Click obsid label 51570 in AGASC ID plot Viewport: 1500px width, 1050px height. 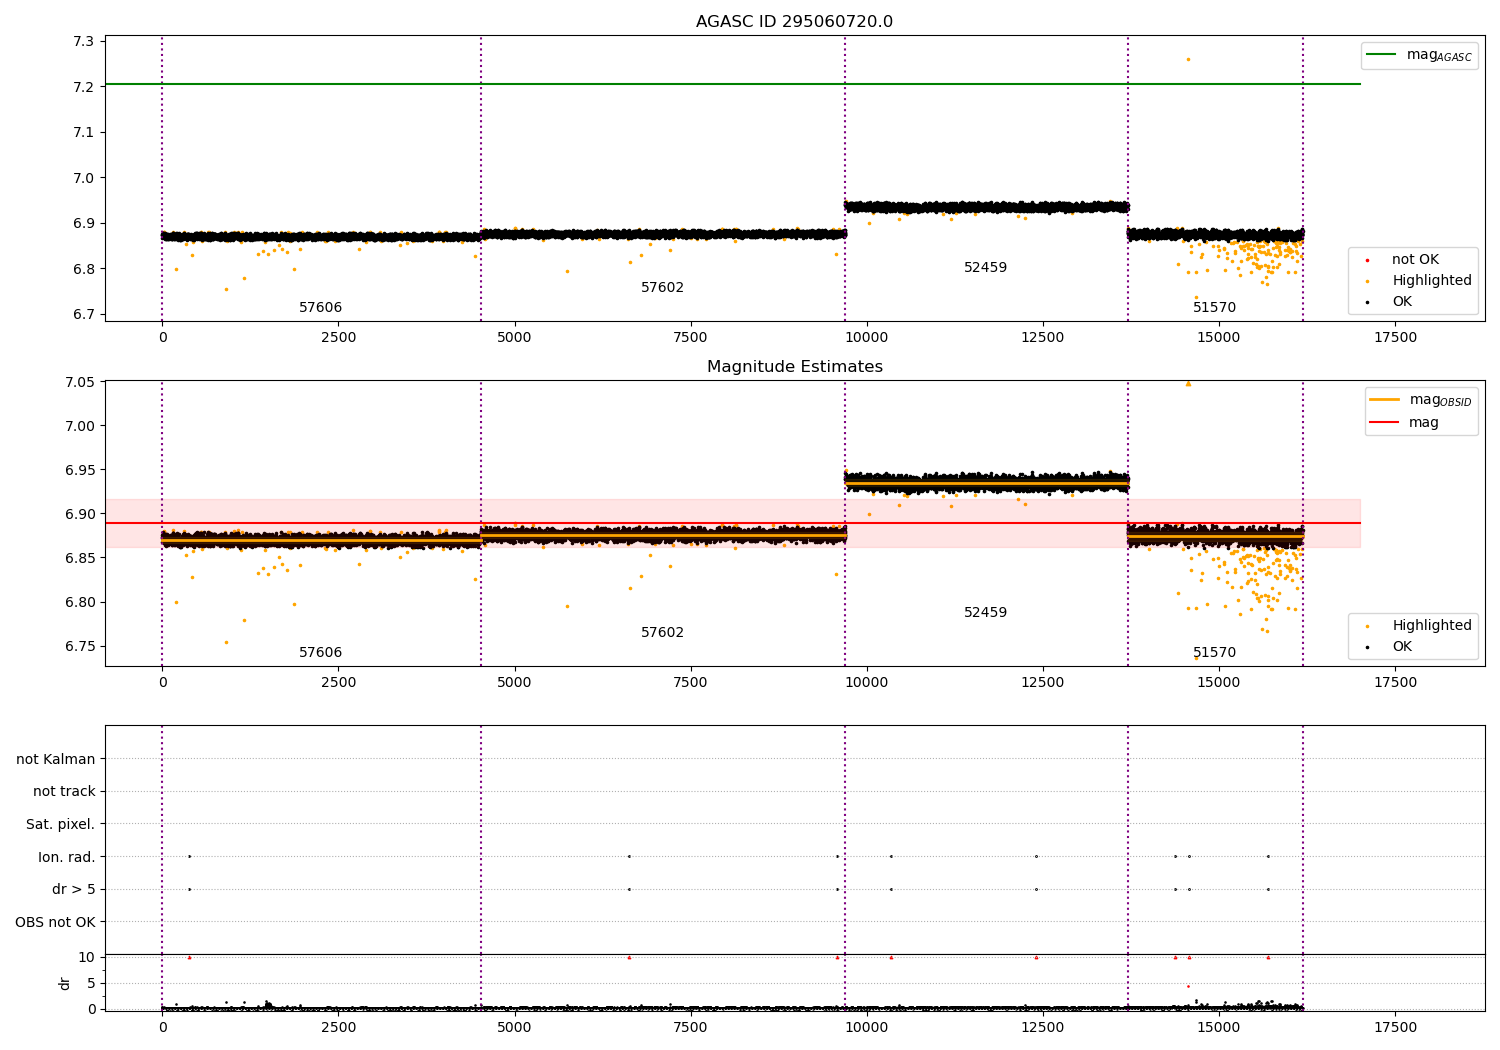pyautogui.click(x=1214, y=308)
